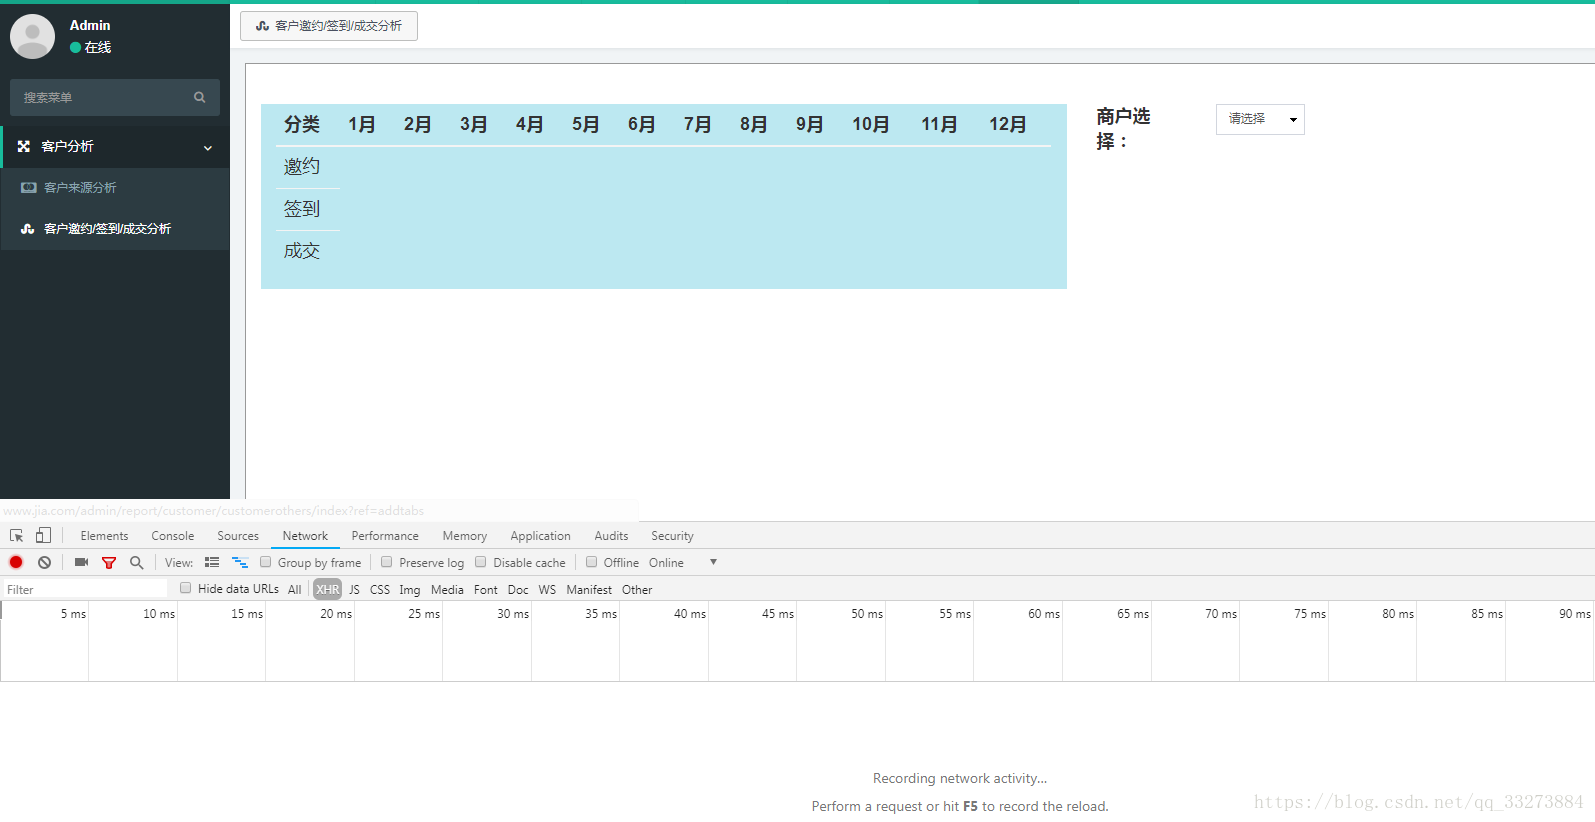Switch to the Console tab
Image resolution: width=1595 pixels, height=822 pixels.
(x=173, y=536)
